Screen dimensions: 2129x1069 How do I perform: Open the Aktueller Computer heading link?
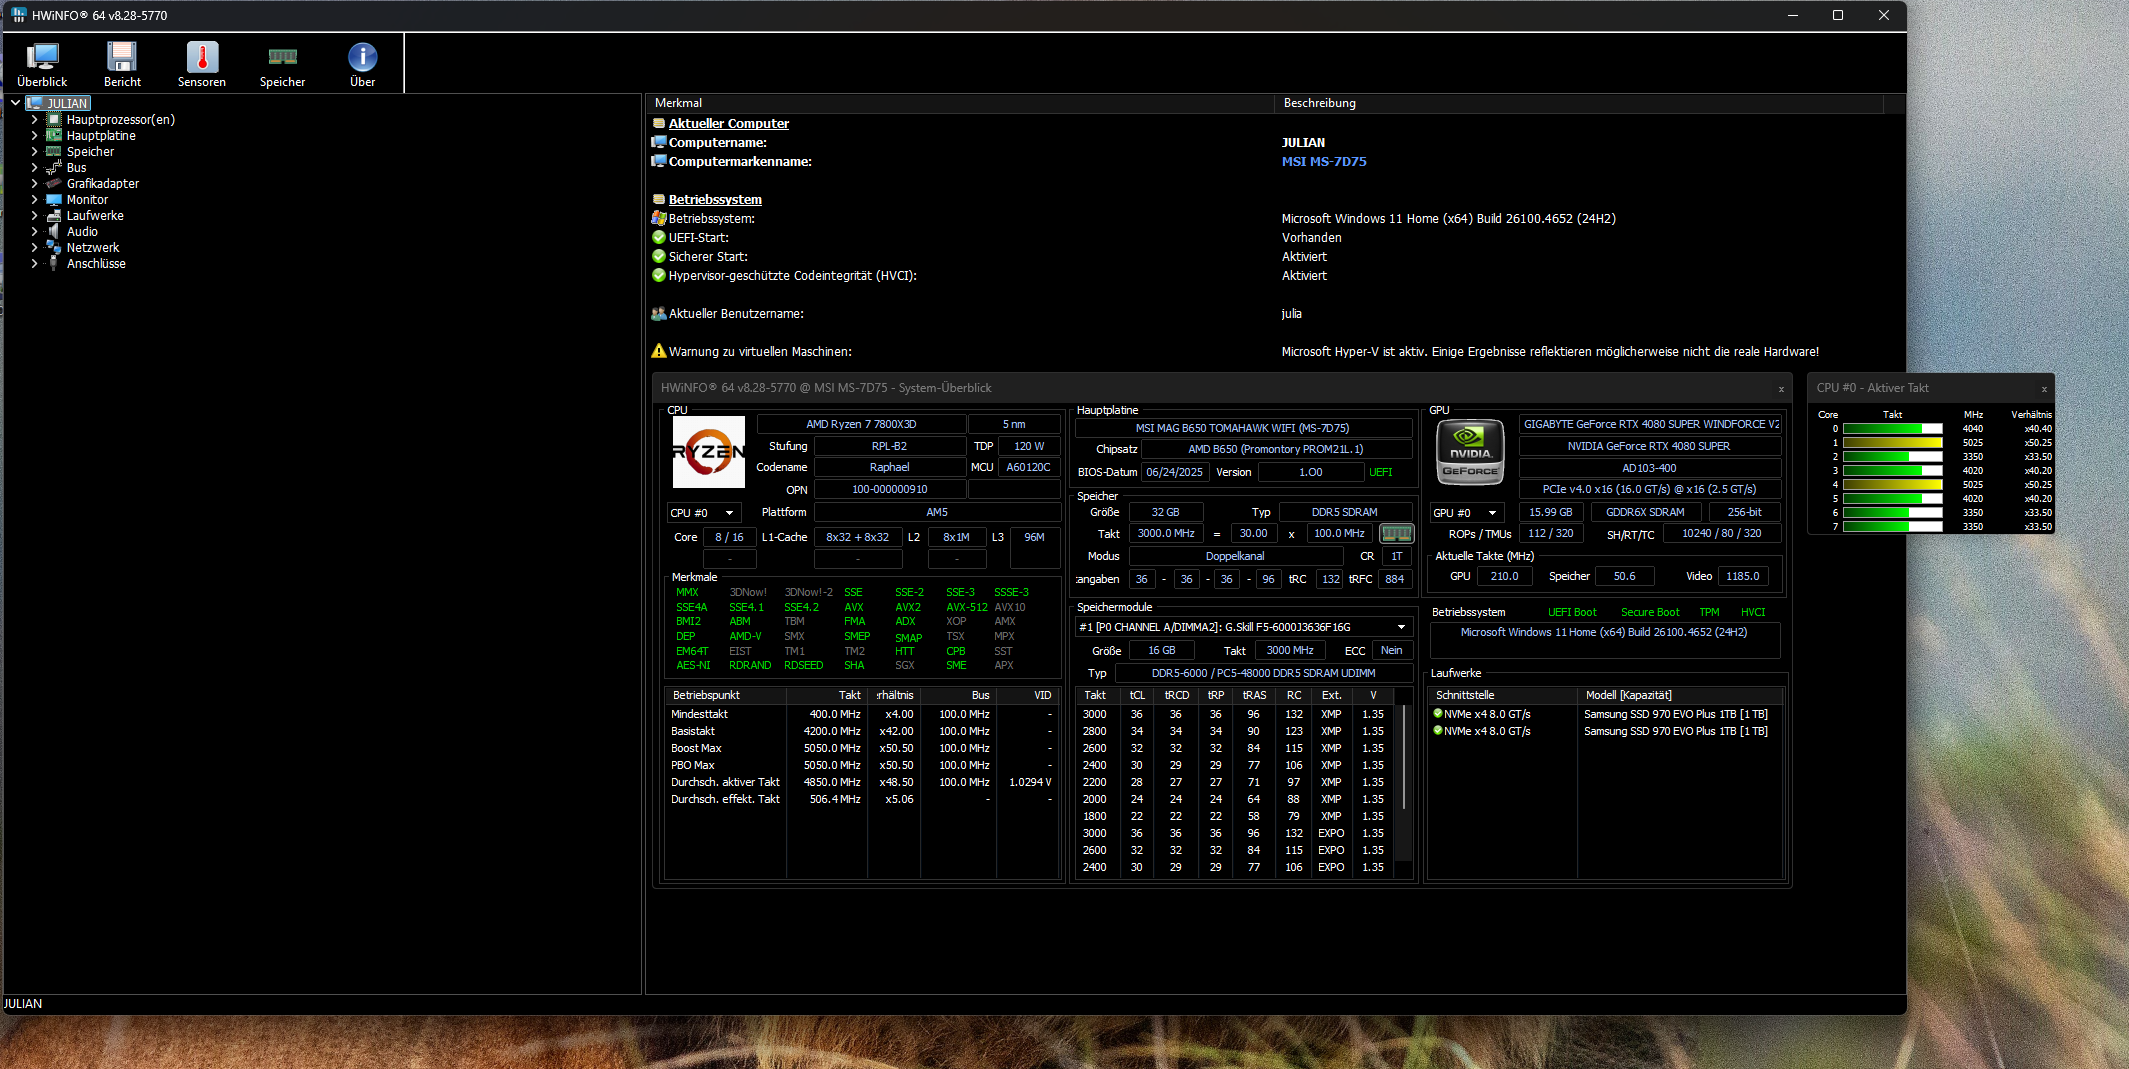click(729, 123)
